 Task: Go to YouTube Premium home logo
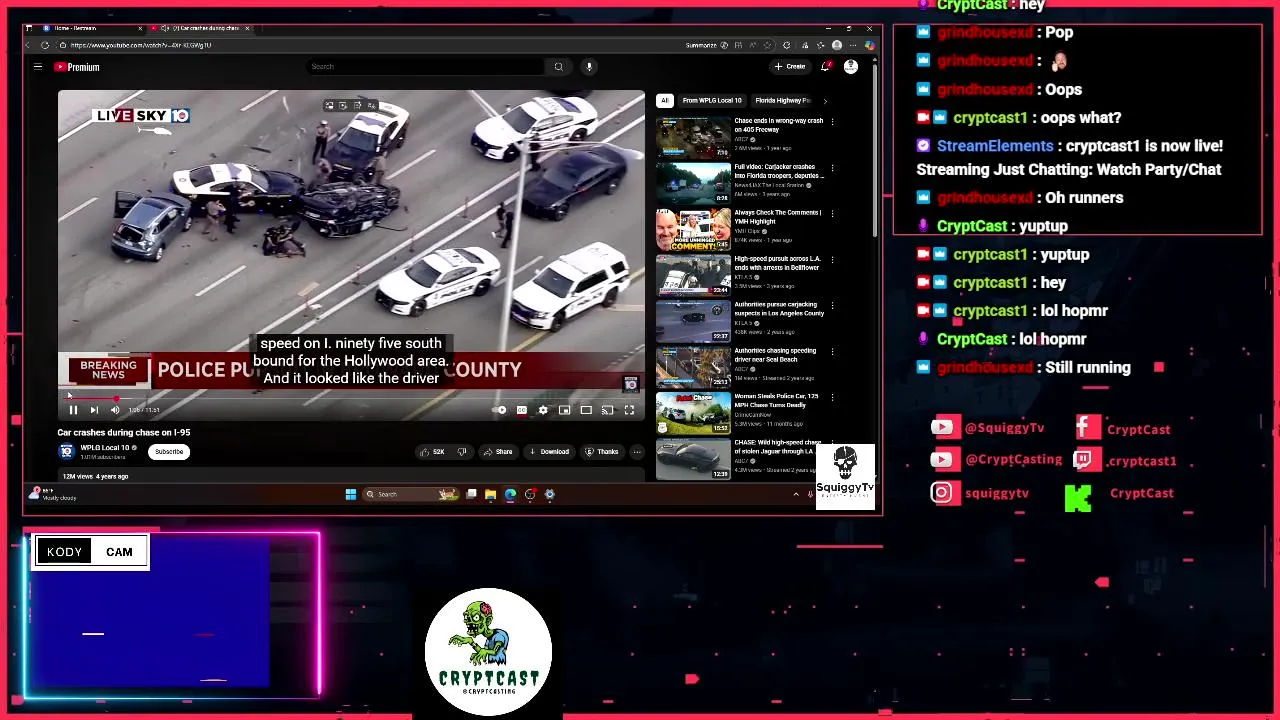(77, 67)
